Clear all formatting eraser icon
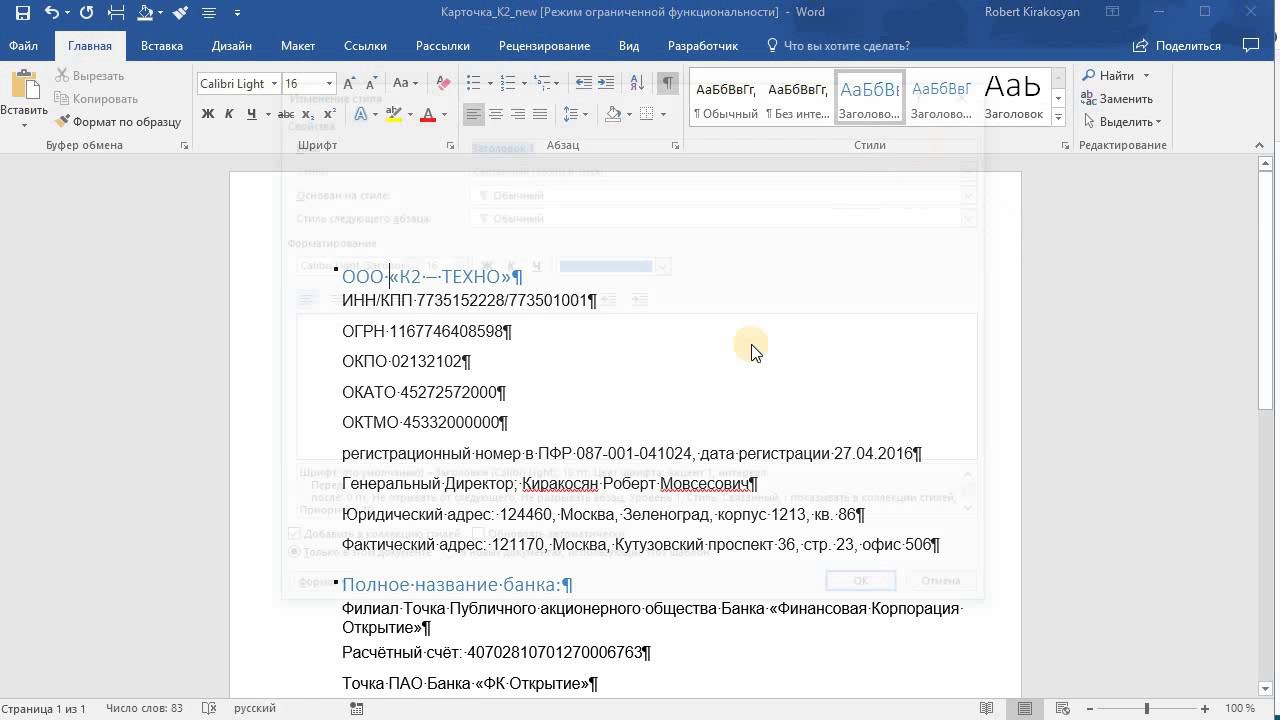This screenshot has height=720, width=1280. (x=444, y=84)
